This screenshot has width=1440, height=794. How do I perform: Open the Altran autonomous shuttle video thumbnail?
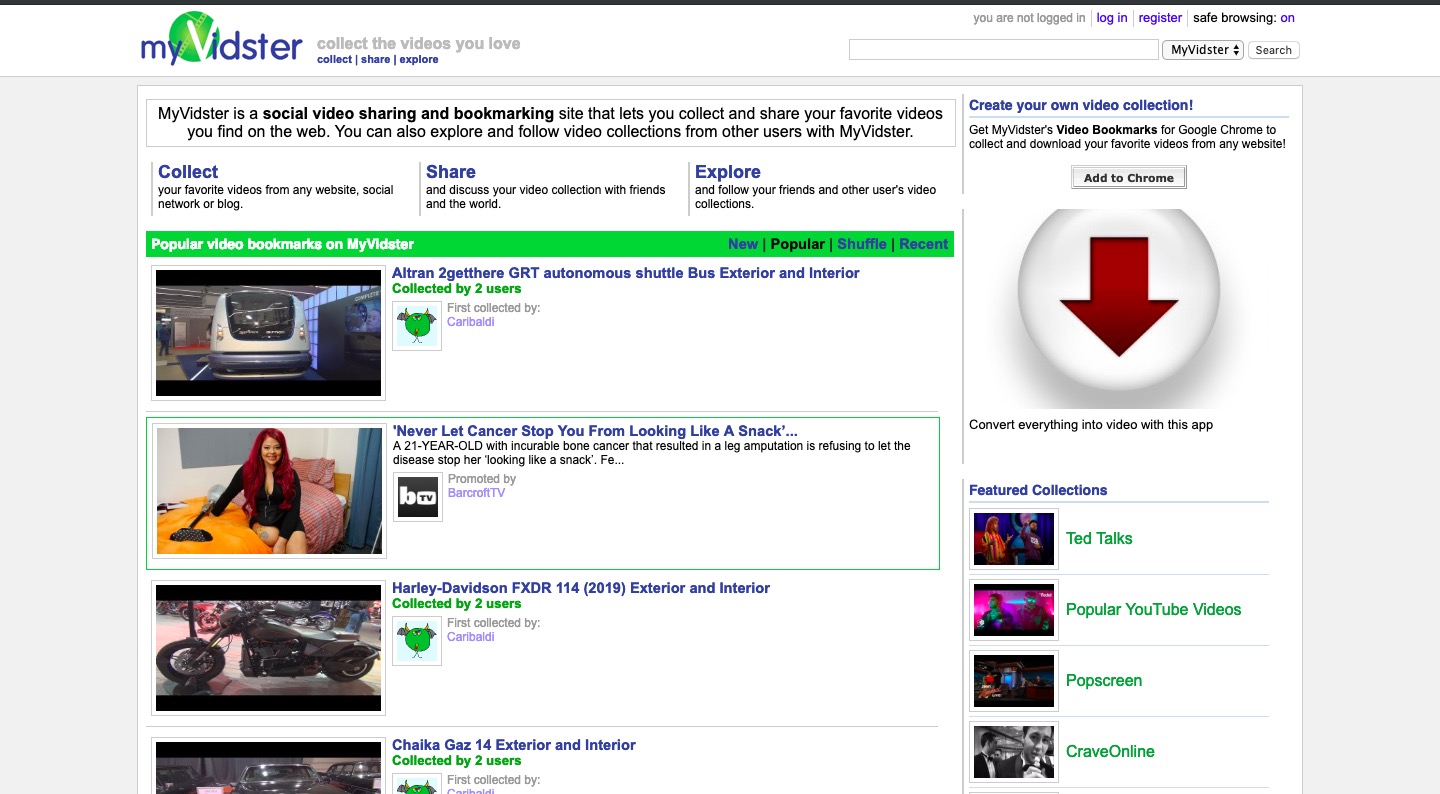pos(268,333)
